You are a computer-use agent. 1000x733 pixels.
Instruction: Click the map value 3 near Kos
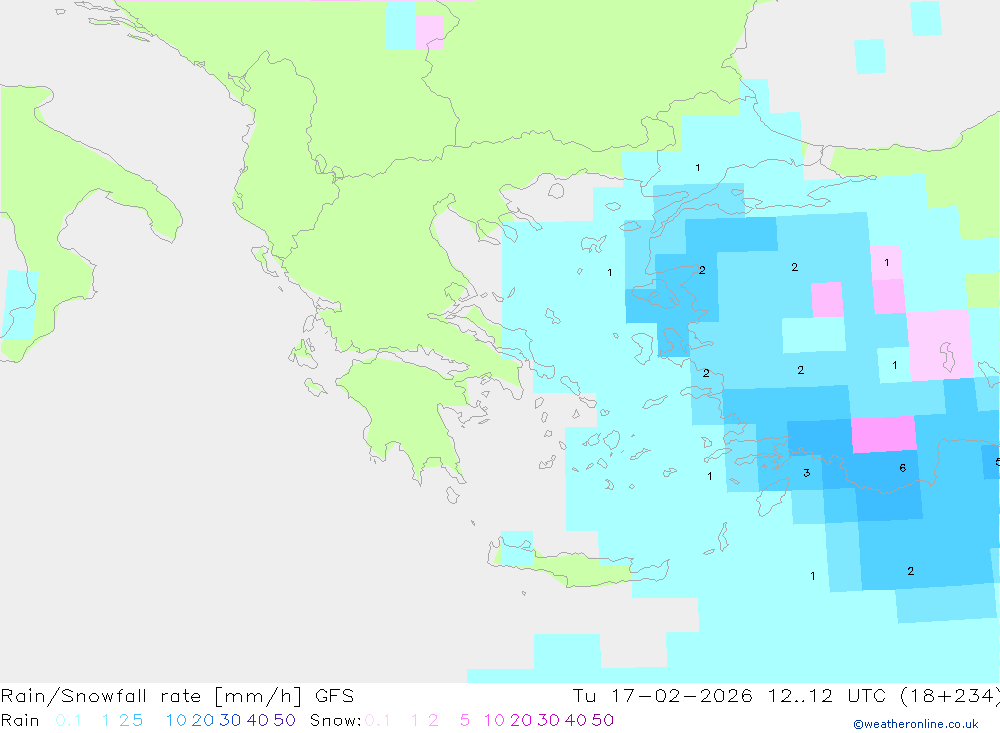pos(807,473)
